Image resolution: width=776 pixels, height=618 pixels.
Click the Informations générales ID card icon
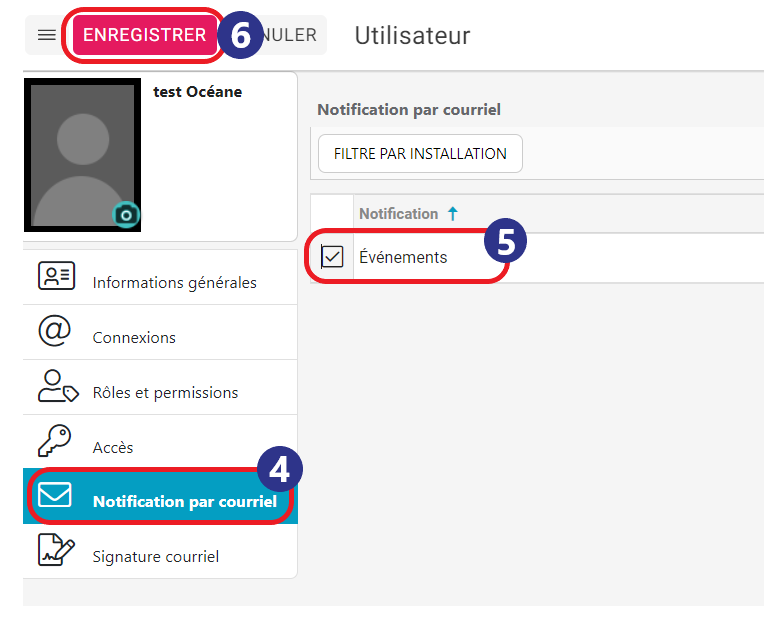pyautogui.click(x=56, y=276)
